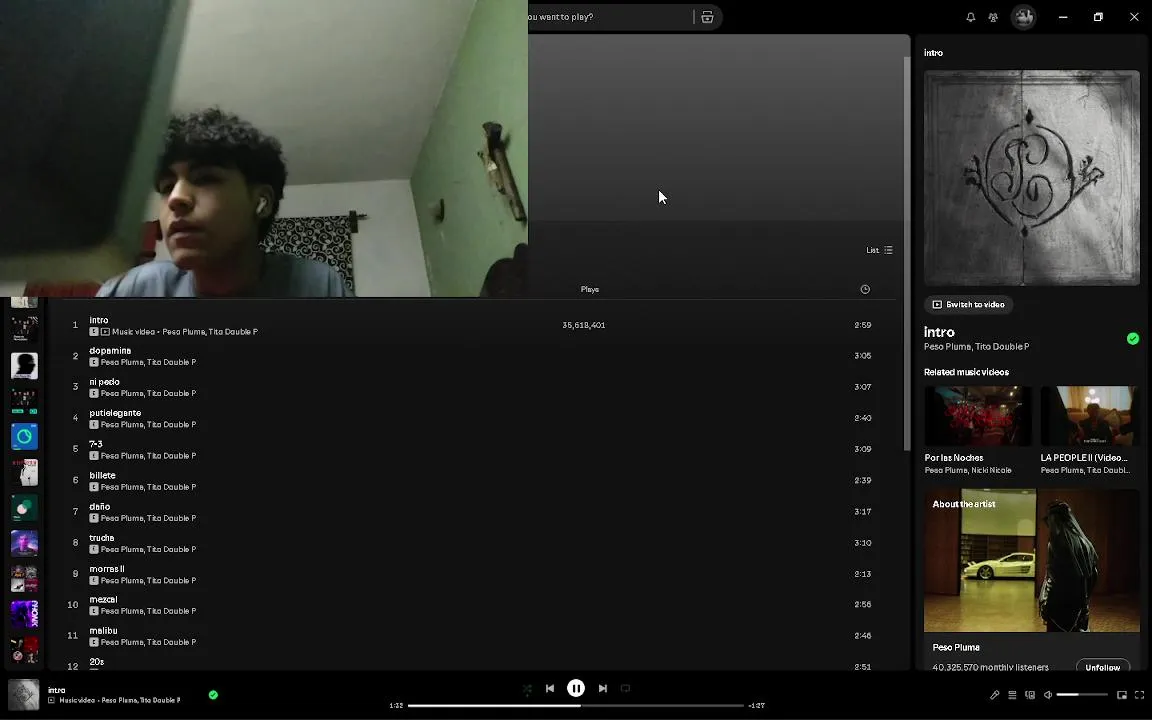The height and width of the screenshot is (720, 1152).
Task: Open the play queue icon
Action: [1012, 695]
